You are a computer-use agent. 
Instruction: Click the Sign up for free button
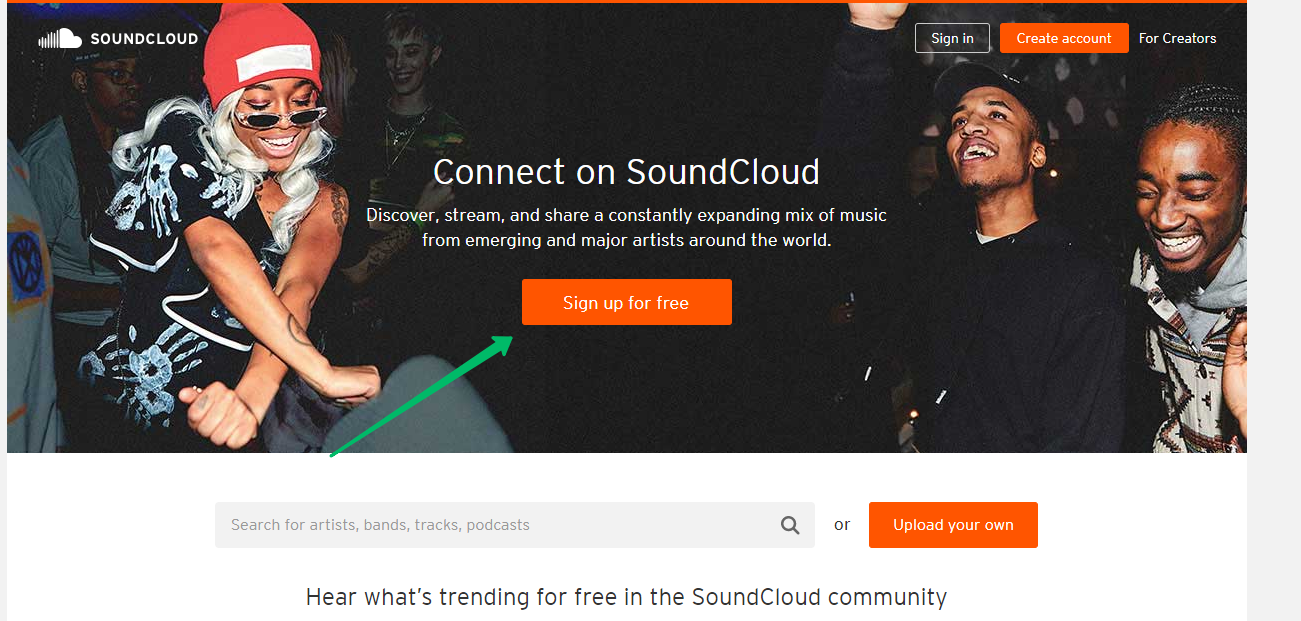click(x=626, y=302)
